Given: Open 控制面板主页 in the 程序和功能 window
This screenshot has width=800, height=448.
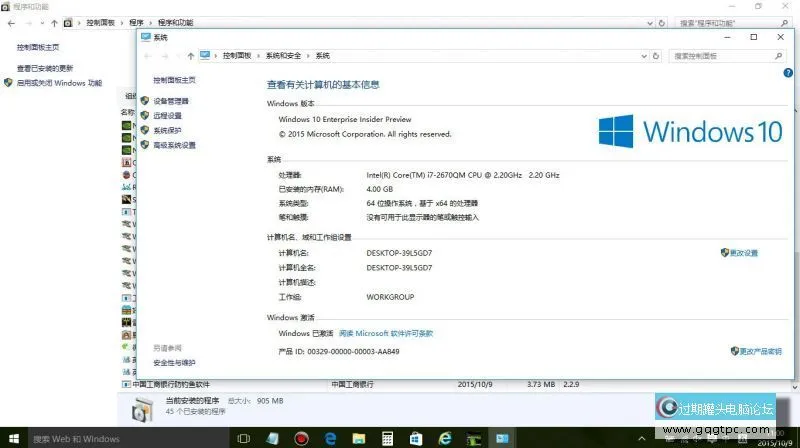Looking at the screenshot, I should (x=38, y=47).
